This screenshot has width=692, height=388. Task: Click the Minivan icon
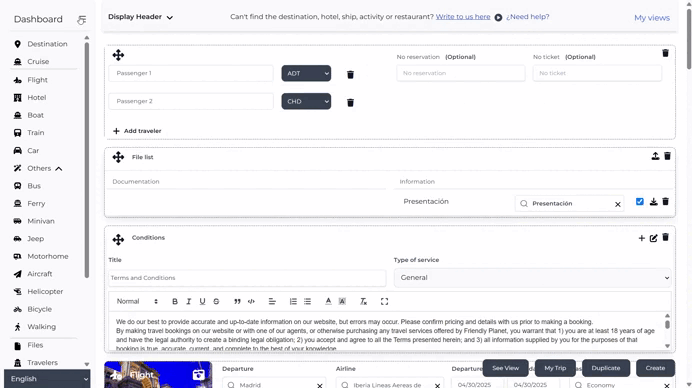18,221
